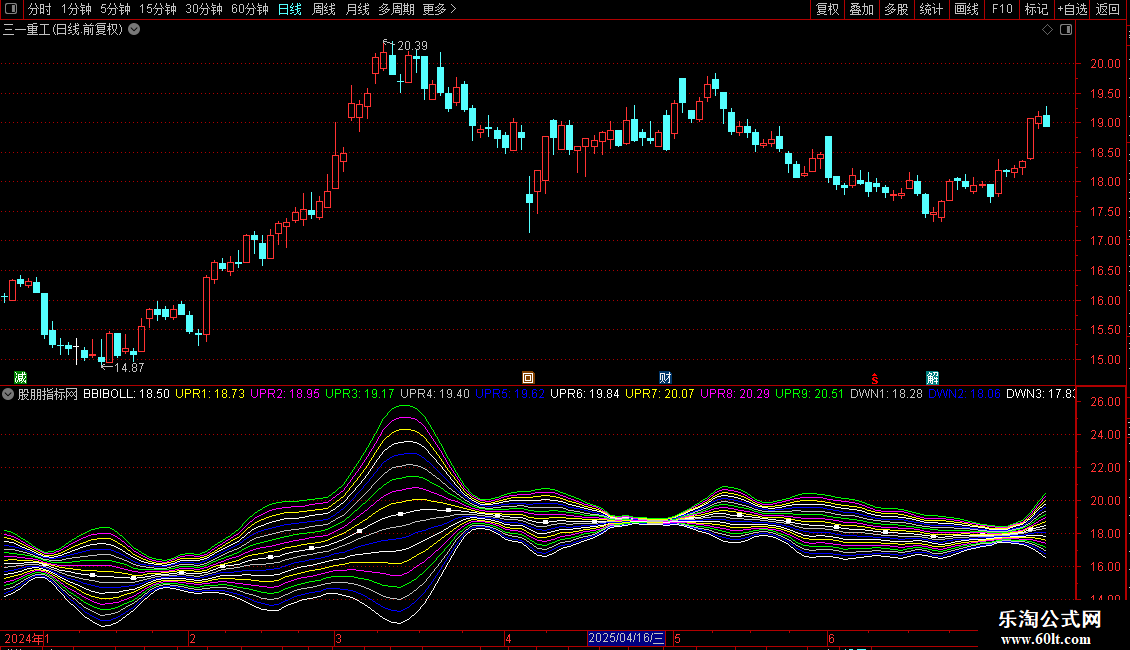This screenshot has width=1130, height=650.
Task: Click the 返回 back button
Action: point(1108,9)
